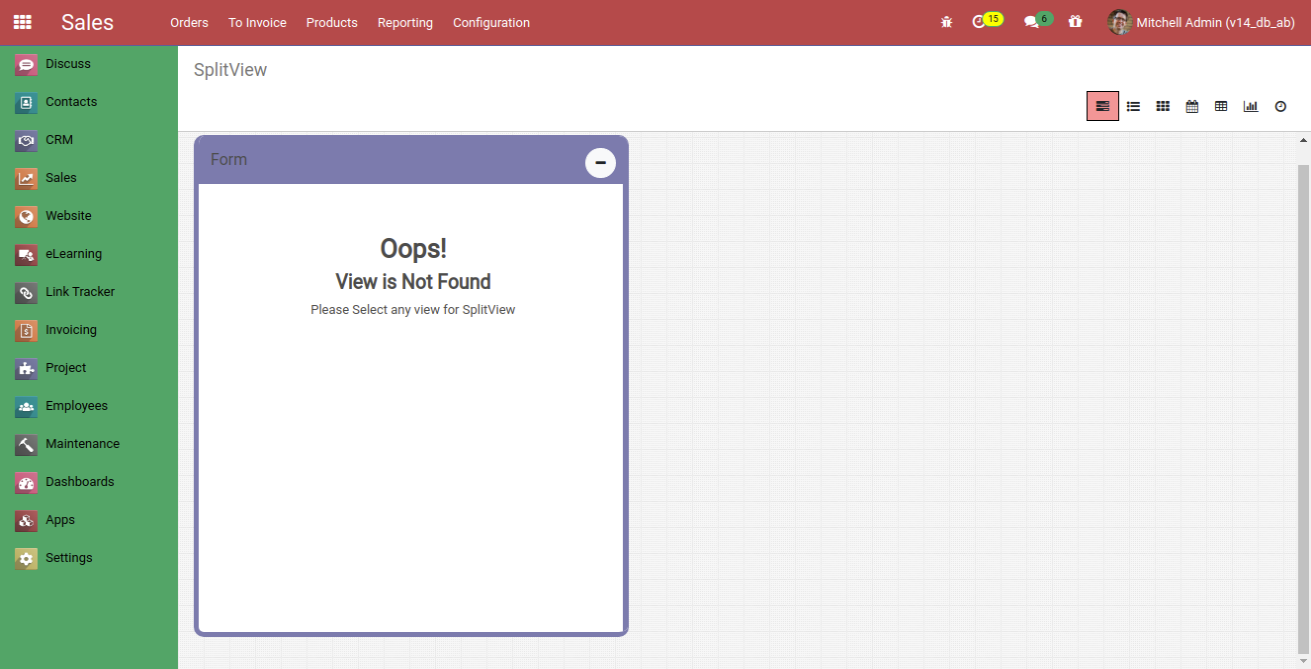1311x669 pixels.
Task: Open the Discuss app
Action: (x=68, y=63)
